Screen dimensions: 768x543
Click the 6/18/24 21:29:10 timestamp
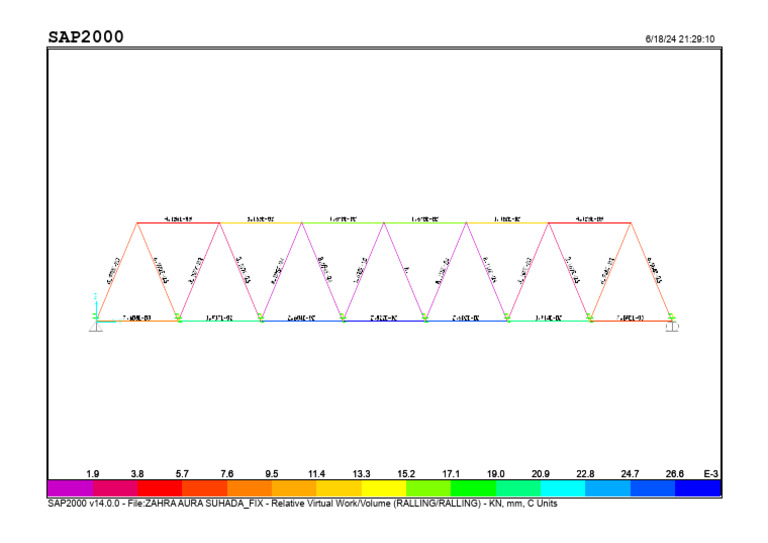tap(680, 39)
